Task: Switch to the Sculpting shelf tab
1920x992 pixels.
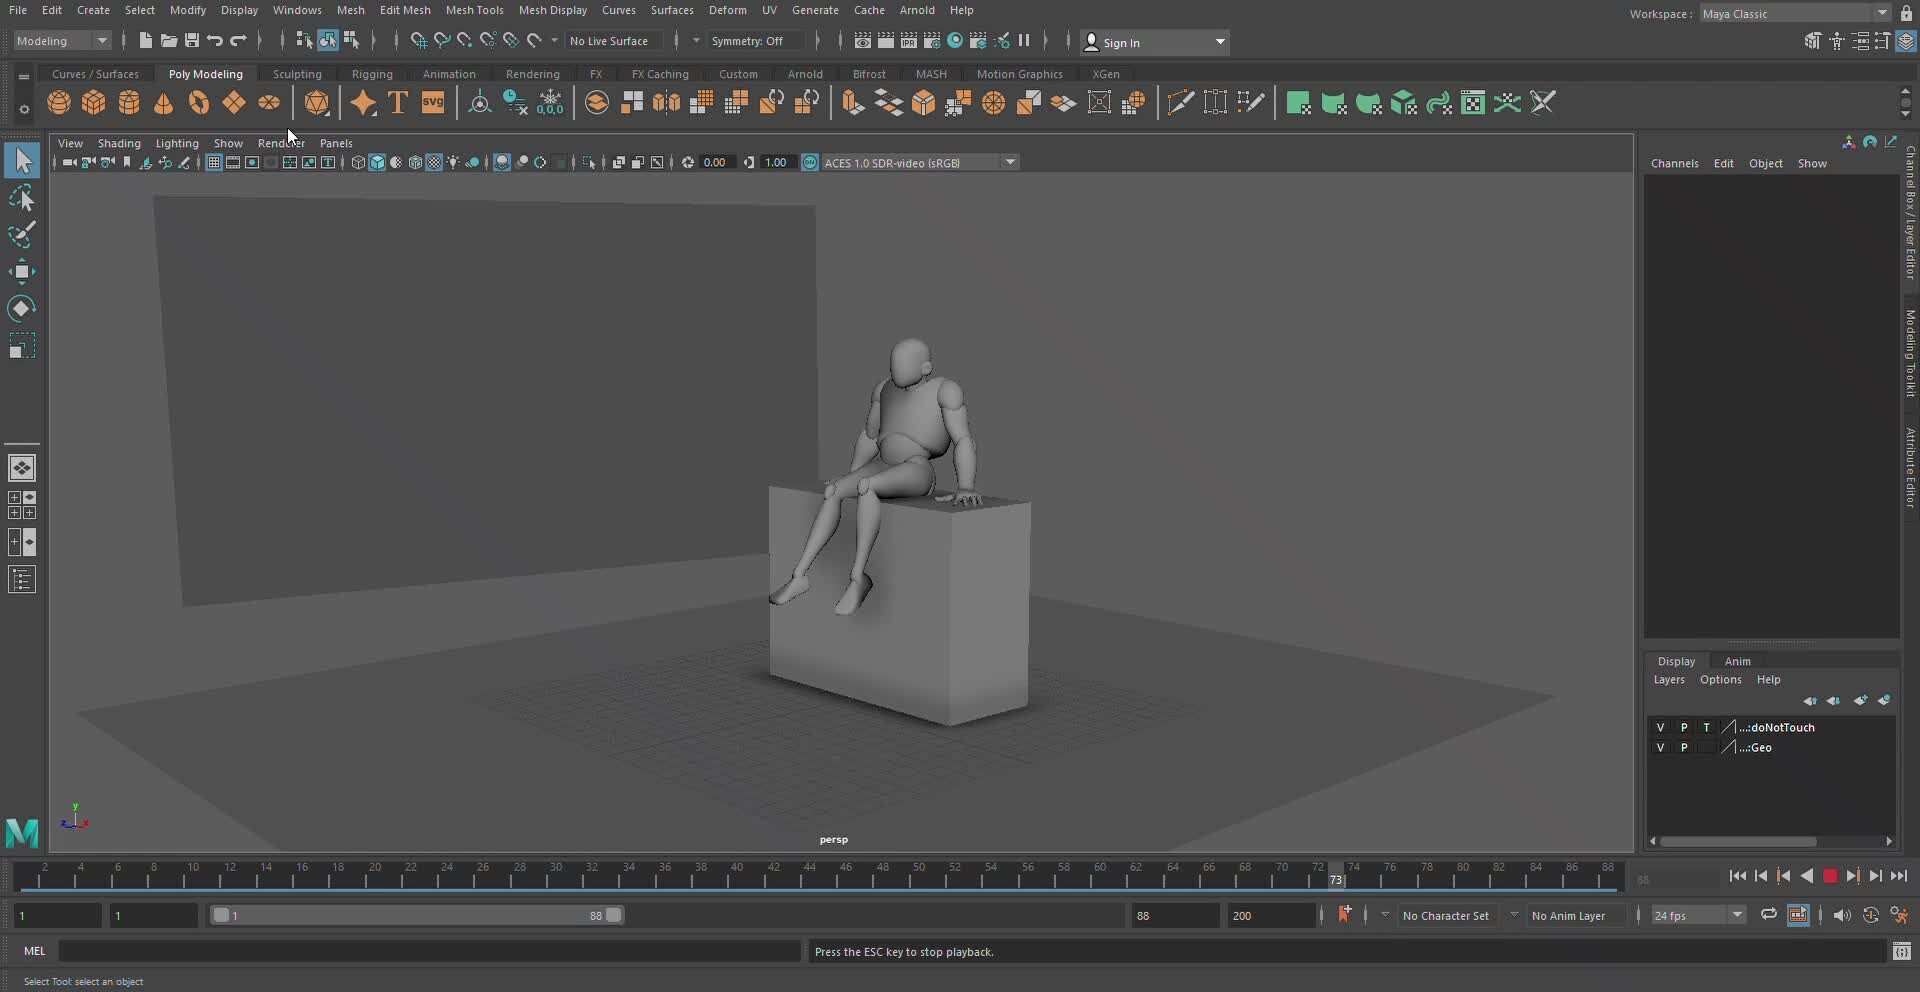Action: point(297,73)
